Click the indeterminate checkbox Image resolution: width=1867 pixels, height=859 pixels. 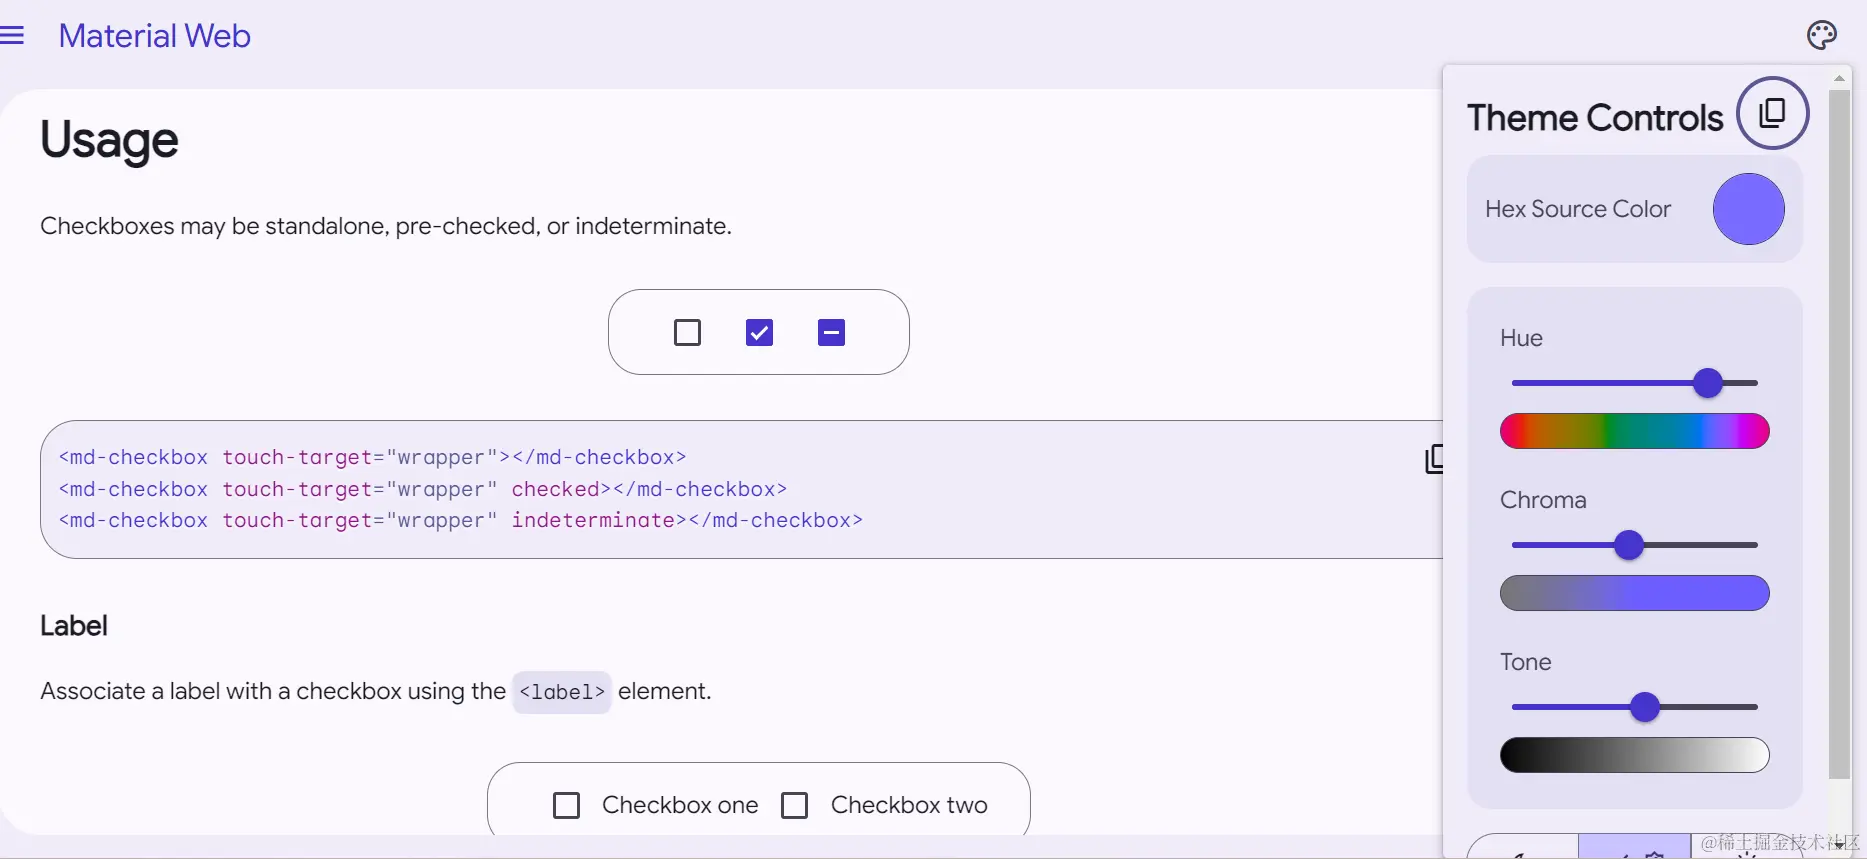831,332
